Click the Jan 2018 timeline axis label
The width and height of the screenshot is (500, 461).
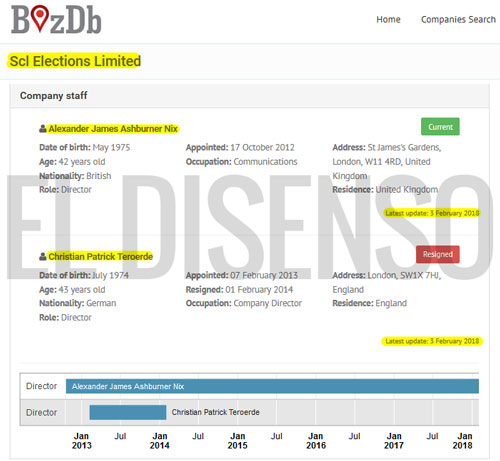pyautogui.click(x=463, y=441)
